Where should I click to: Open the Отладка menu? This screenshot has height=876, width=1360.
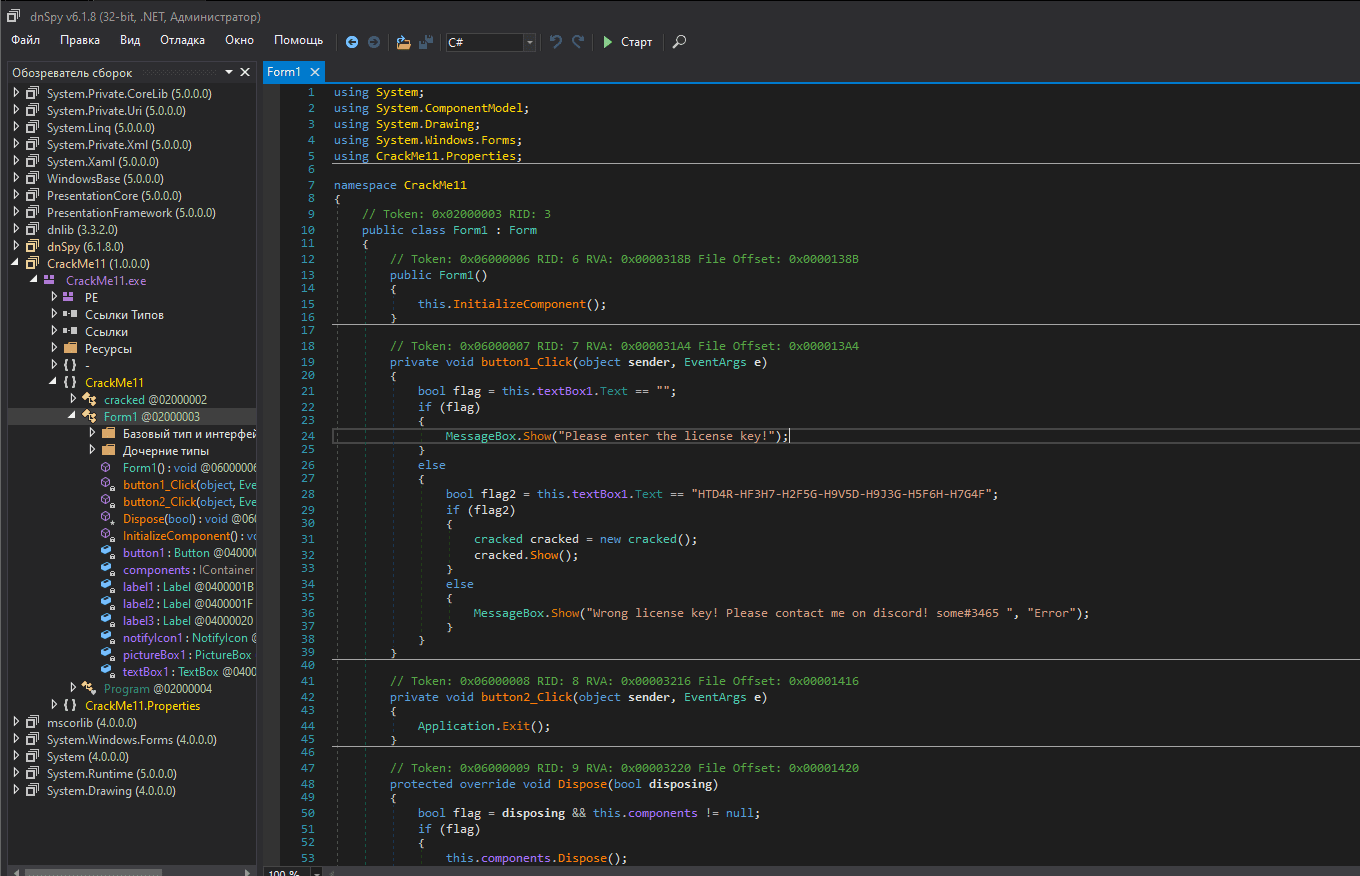182,40
